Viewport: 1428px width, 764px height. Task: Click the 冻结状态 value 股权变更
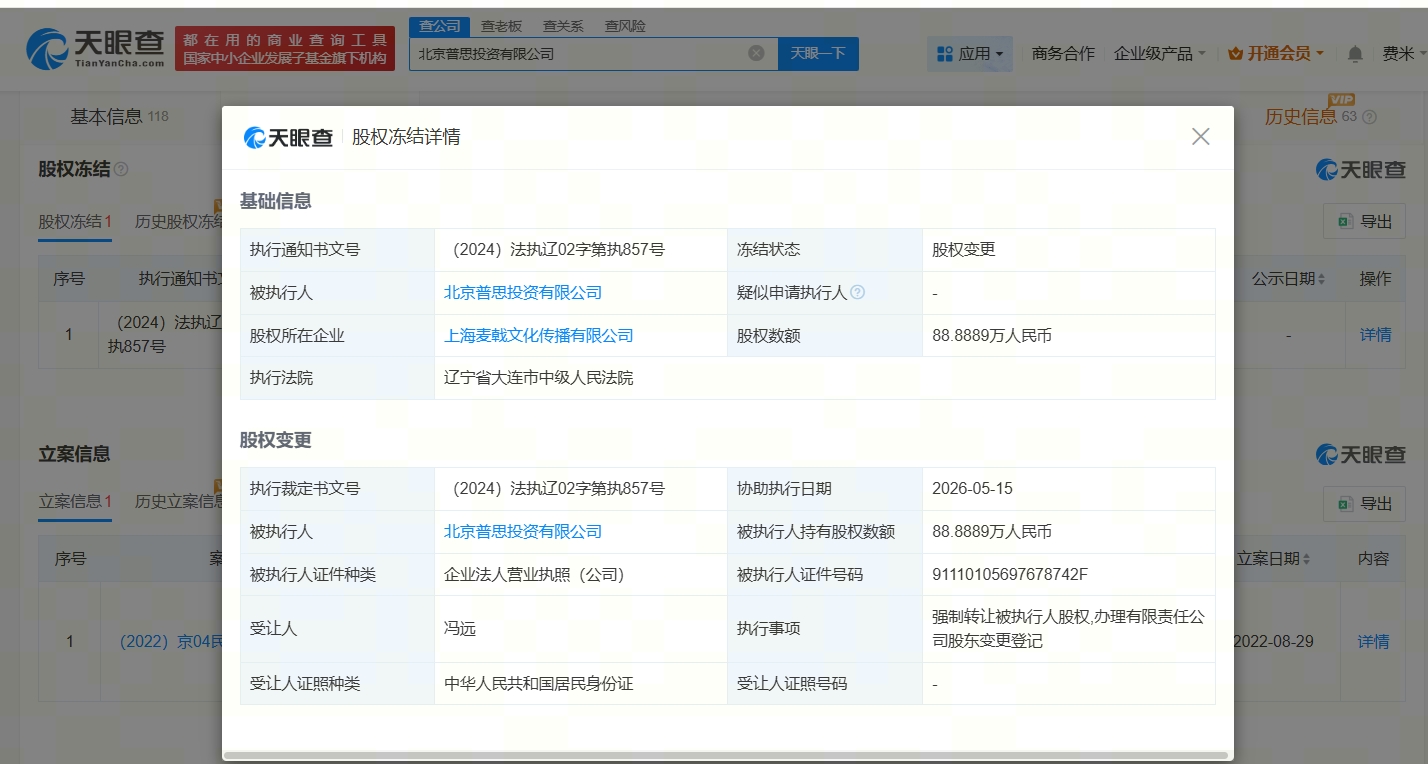point(964,249)
